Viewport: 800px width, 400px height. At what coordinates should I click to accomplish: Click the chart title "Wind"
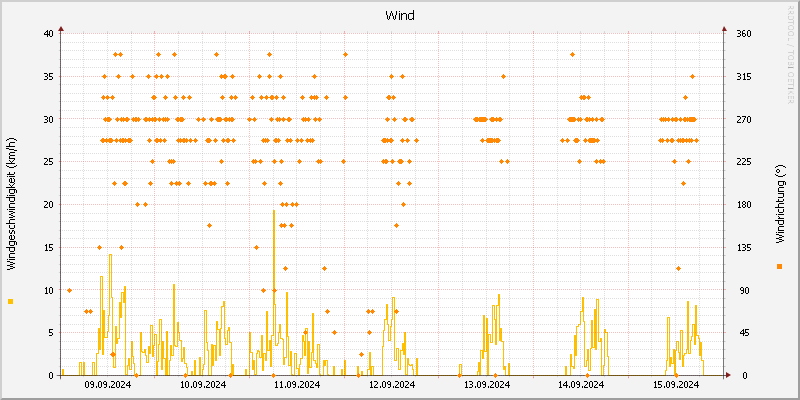(x=399, y=16)
